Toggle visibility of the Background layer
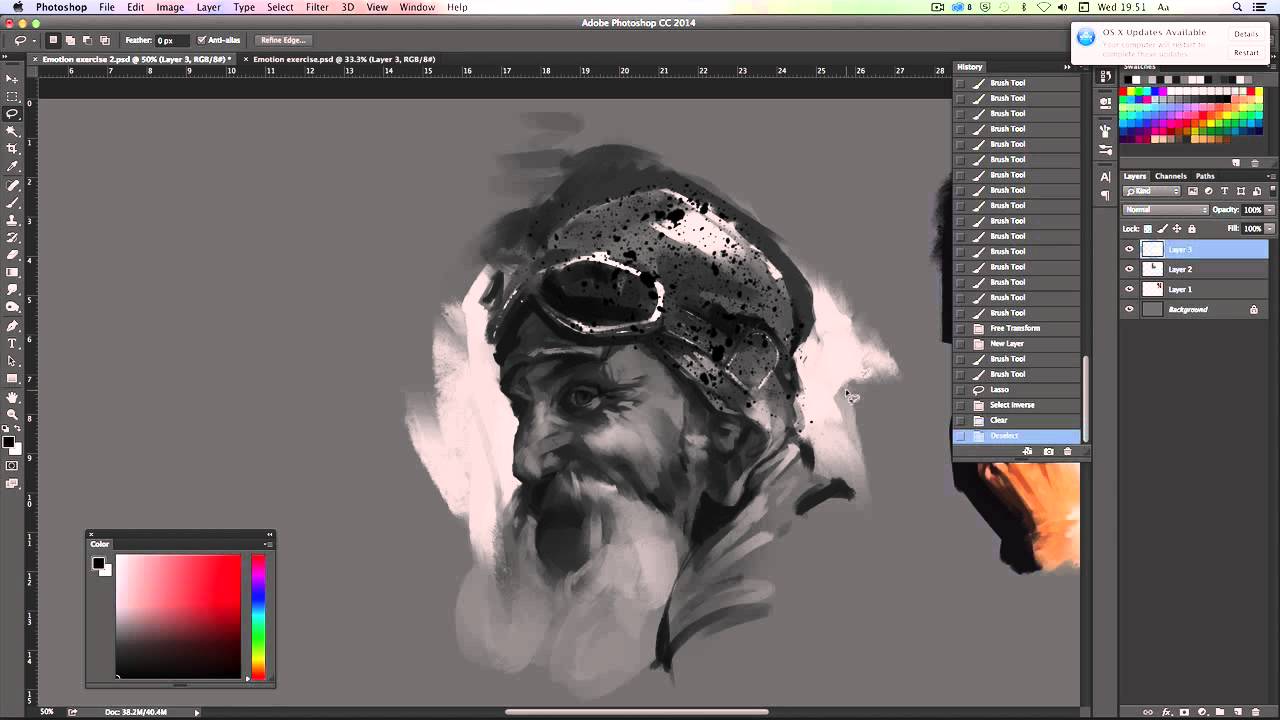The height and width of the screenshot is (720, 1280). [1129, 309]
